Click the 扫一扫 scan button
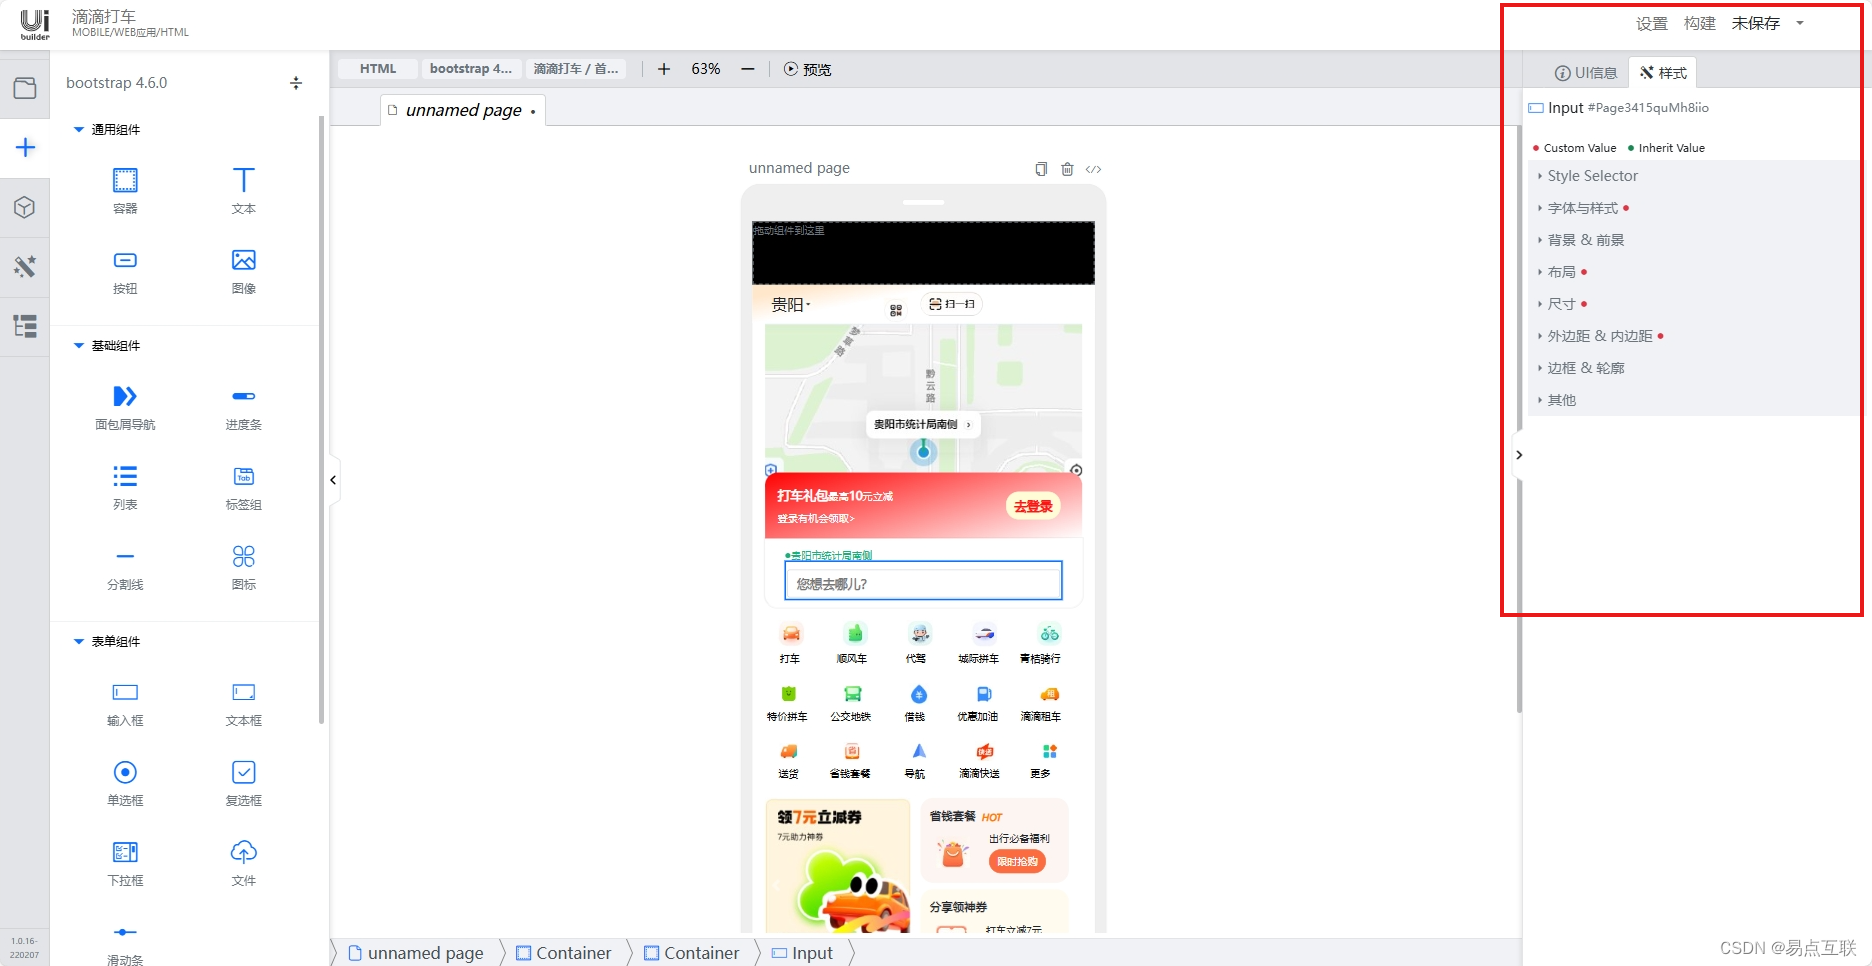The width and height of the screenshot is (1872, 966). pyautogui.click(x=951, y=304)
